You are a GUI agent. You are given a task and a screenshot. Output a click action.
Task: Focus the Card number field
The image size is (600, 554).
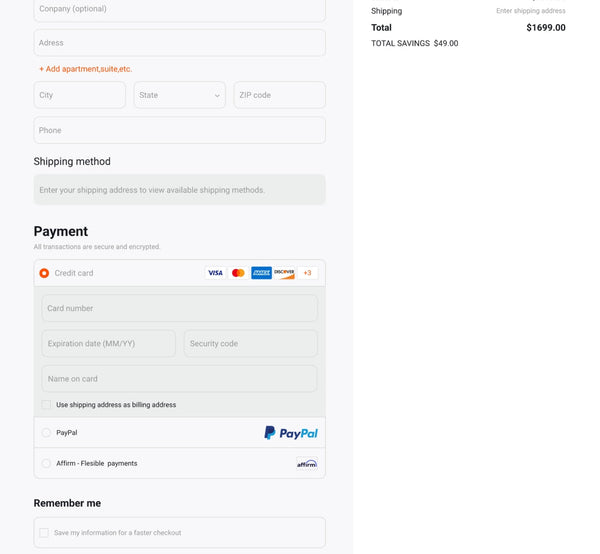point(180,308)
